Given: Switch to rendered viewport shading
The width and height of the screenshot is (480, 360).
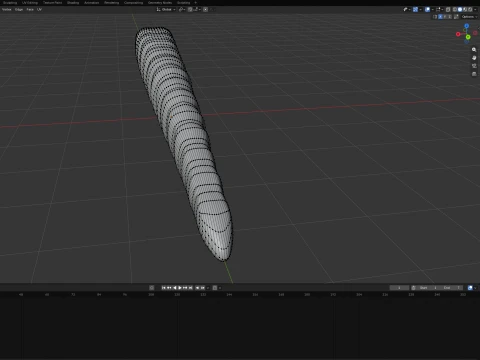Looking at the screenshot, I should (x=470, y=9).
